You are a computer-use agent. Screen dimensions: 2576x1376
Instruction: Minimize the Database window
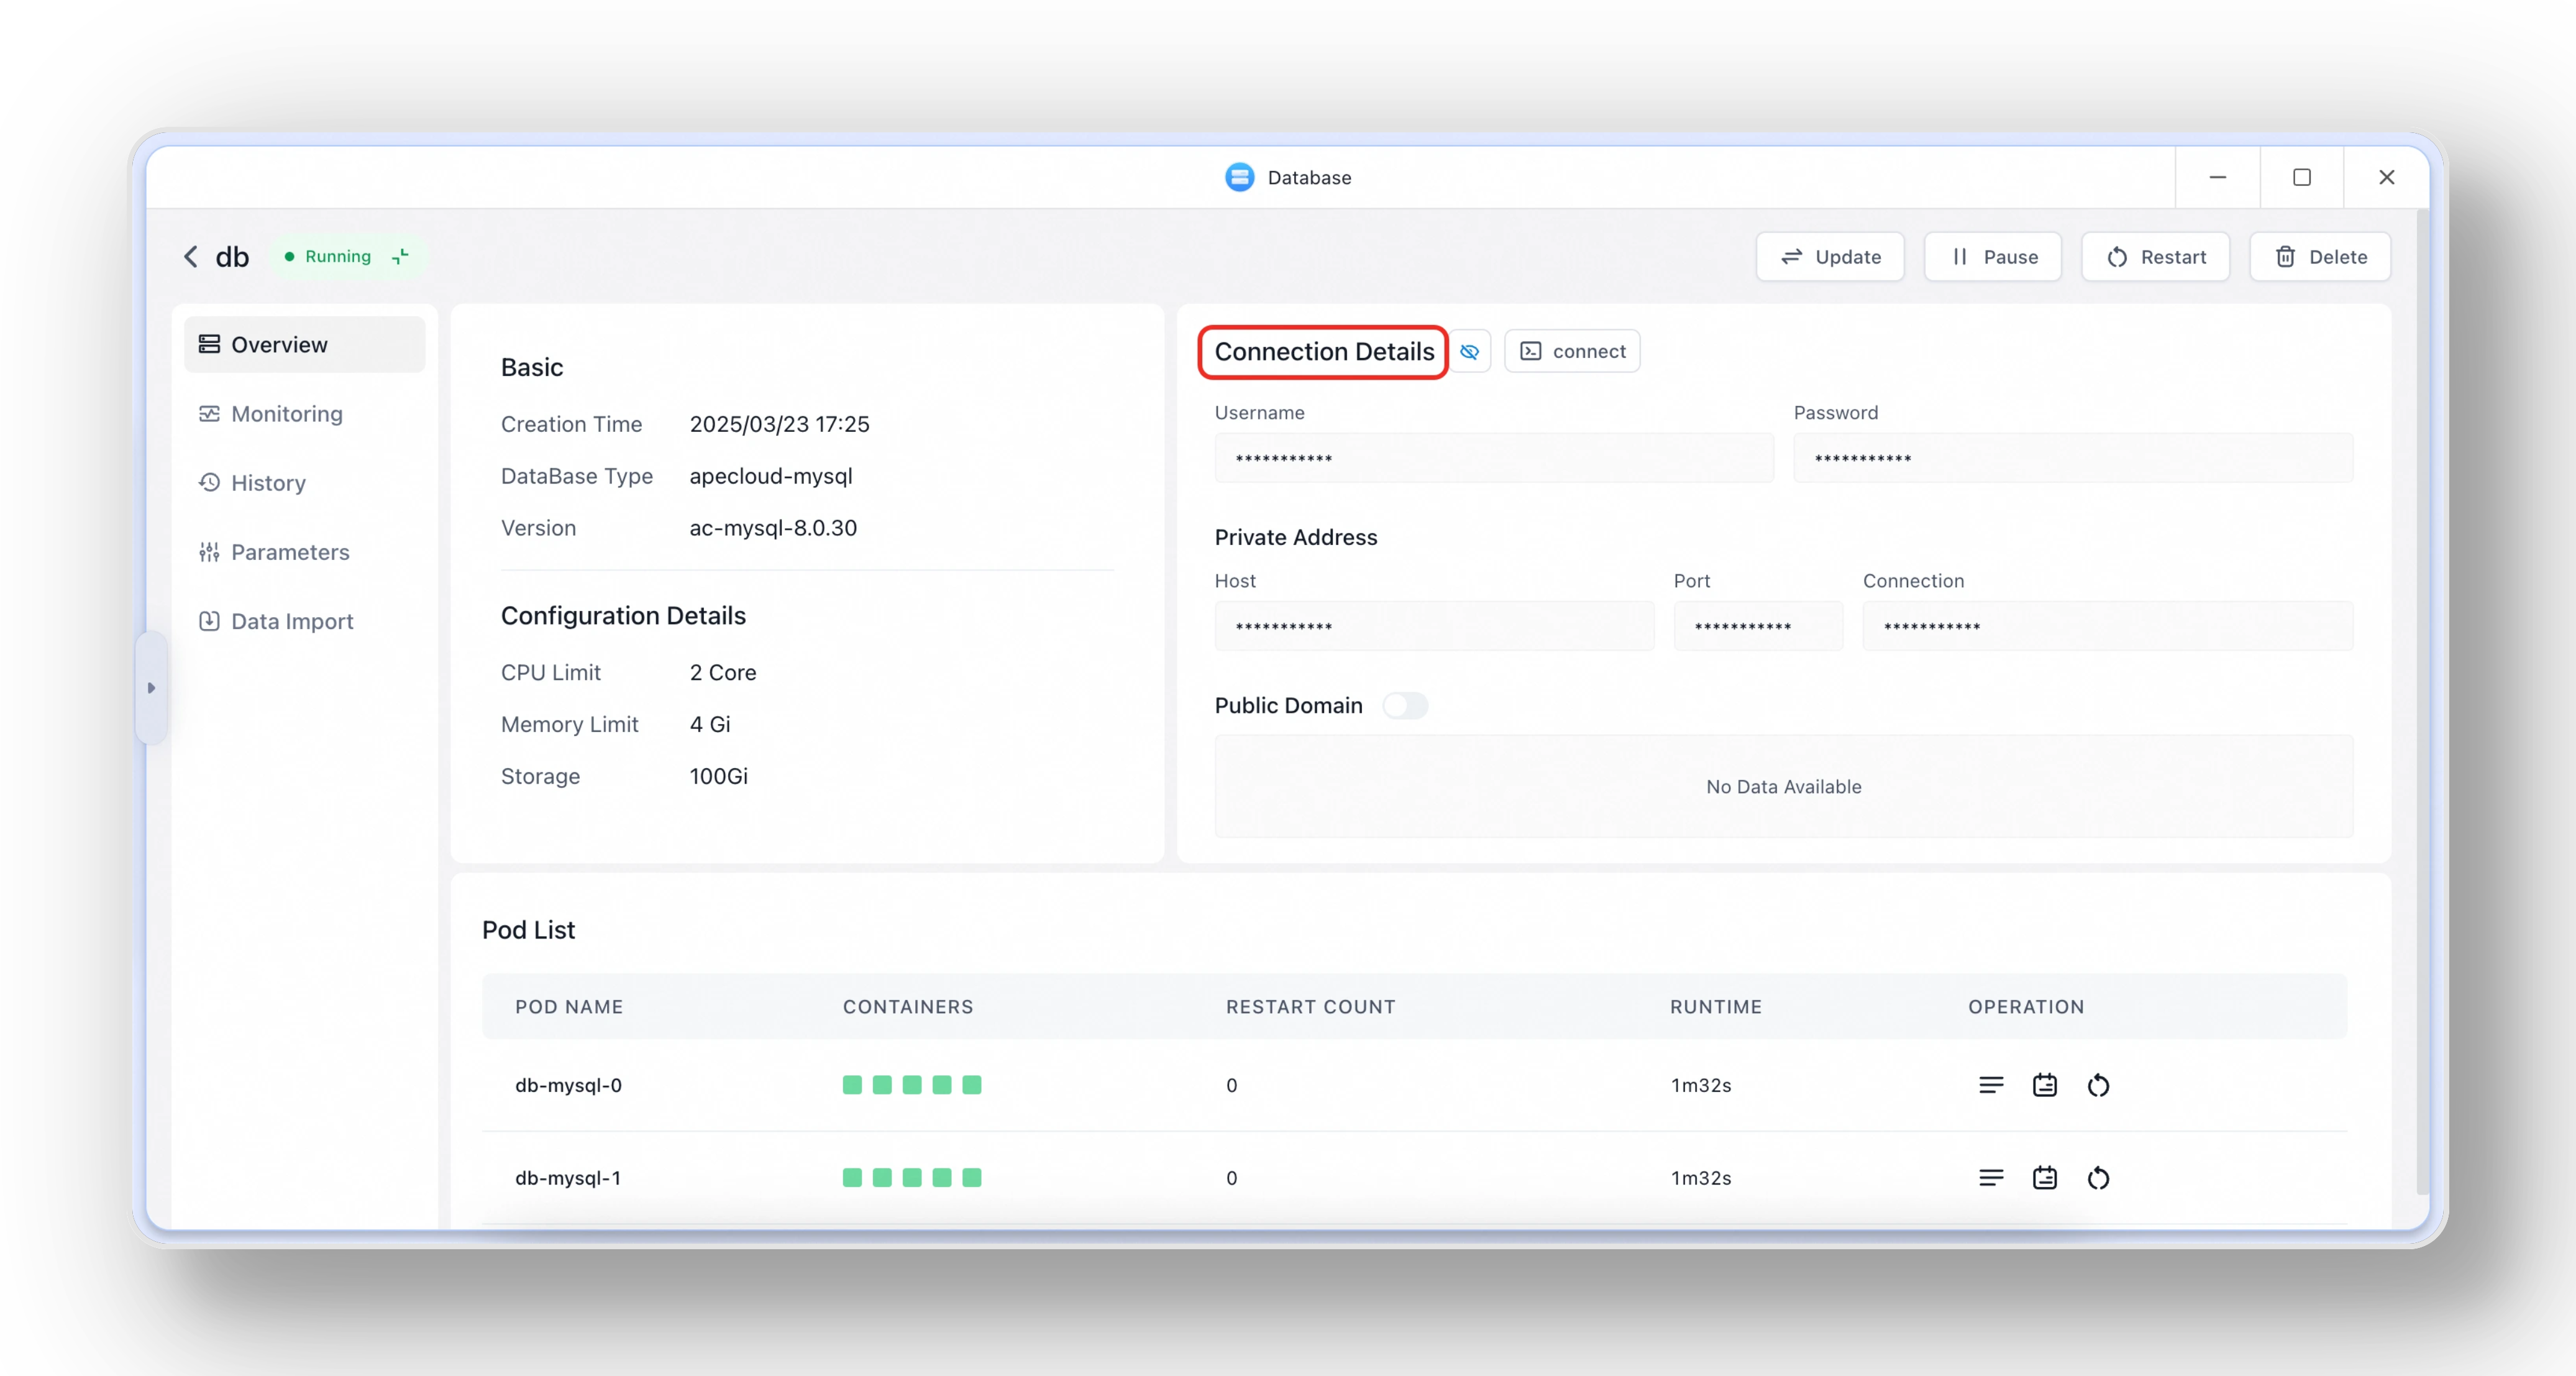pos(2217,177)
